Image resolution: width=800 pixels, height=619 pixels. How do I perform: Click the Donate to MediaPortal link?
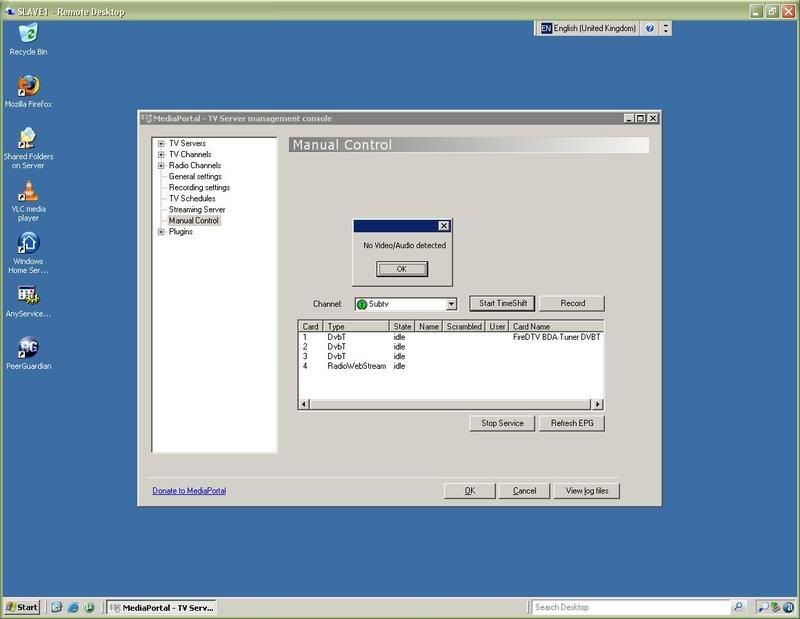click(x=190, y=491)
